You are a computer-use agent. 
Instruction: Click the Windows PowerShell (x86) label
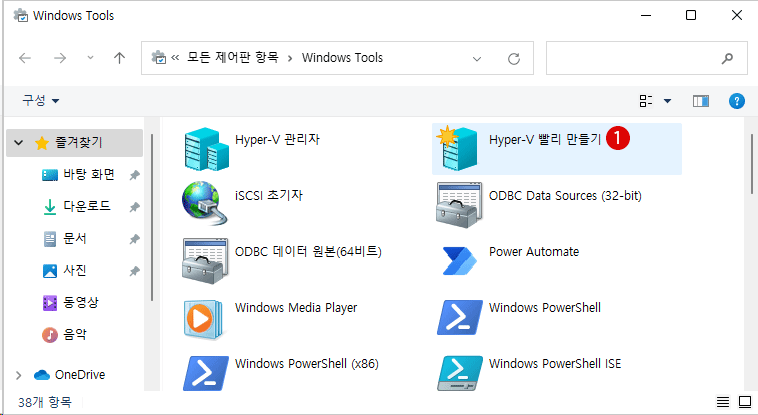[306, 363]
